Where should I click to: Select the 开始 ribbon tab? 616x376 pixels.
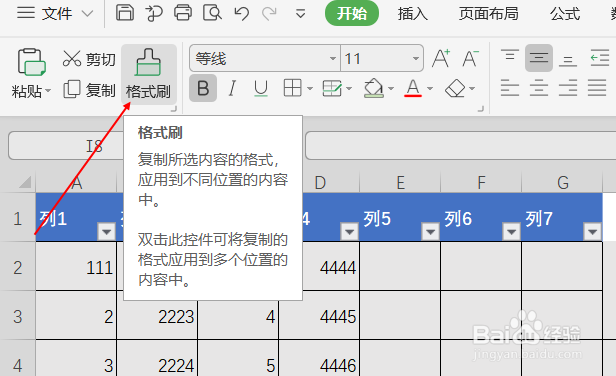coord(352,14)
